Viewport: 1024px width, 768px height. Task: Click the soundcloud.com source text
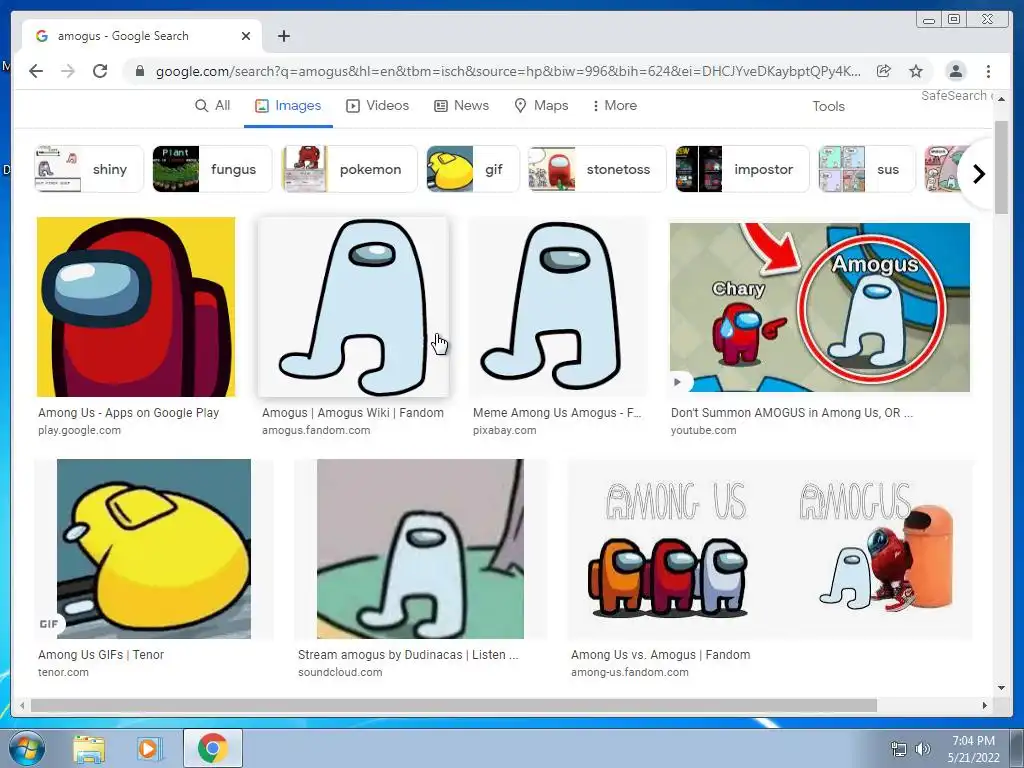[x=340, y=672]
